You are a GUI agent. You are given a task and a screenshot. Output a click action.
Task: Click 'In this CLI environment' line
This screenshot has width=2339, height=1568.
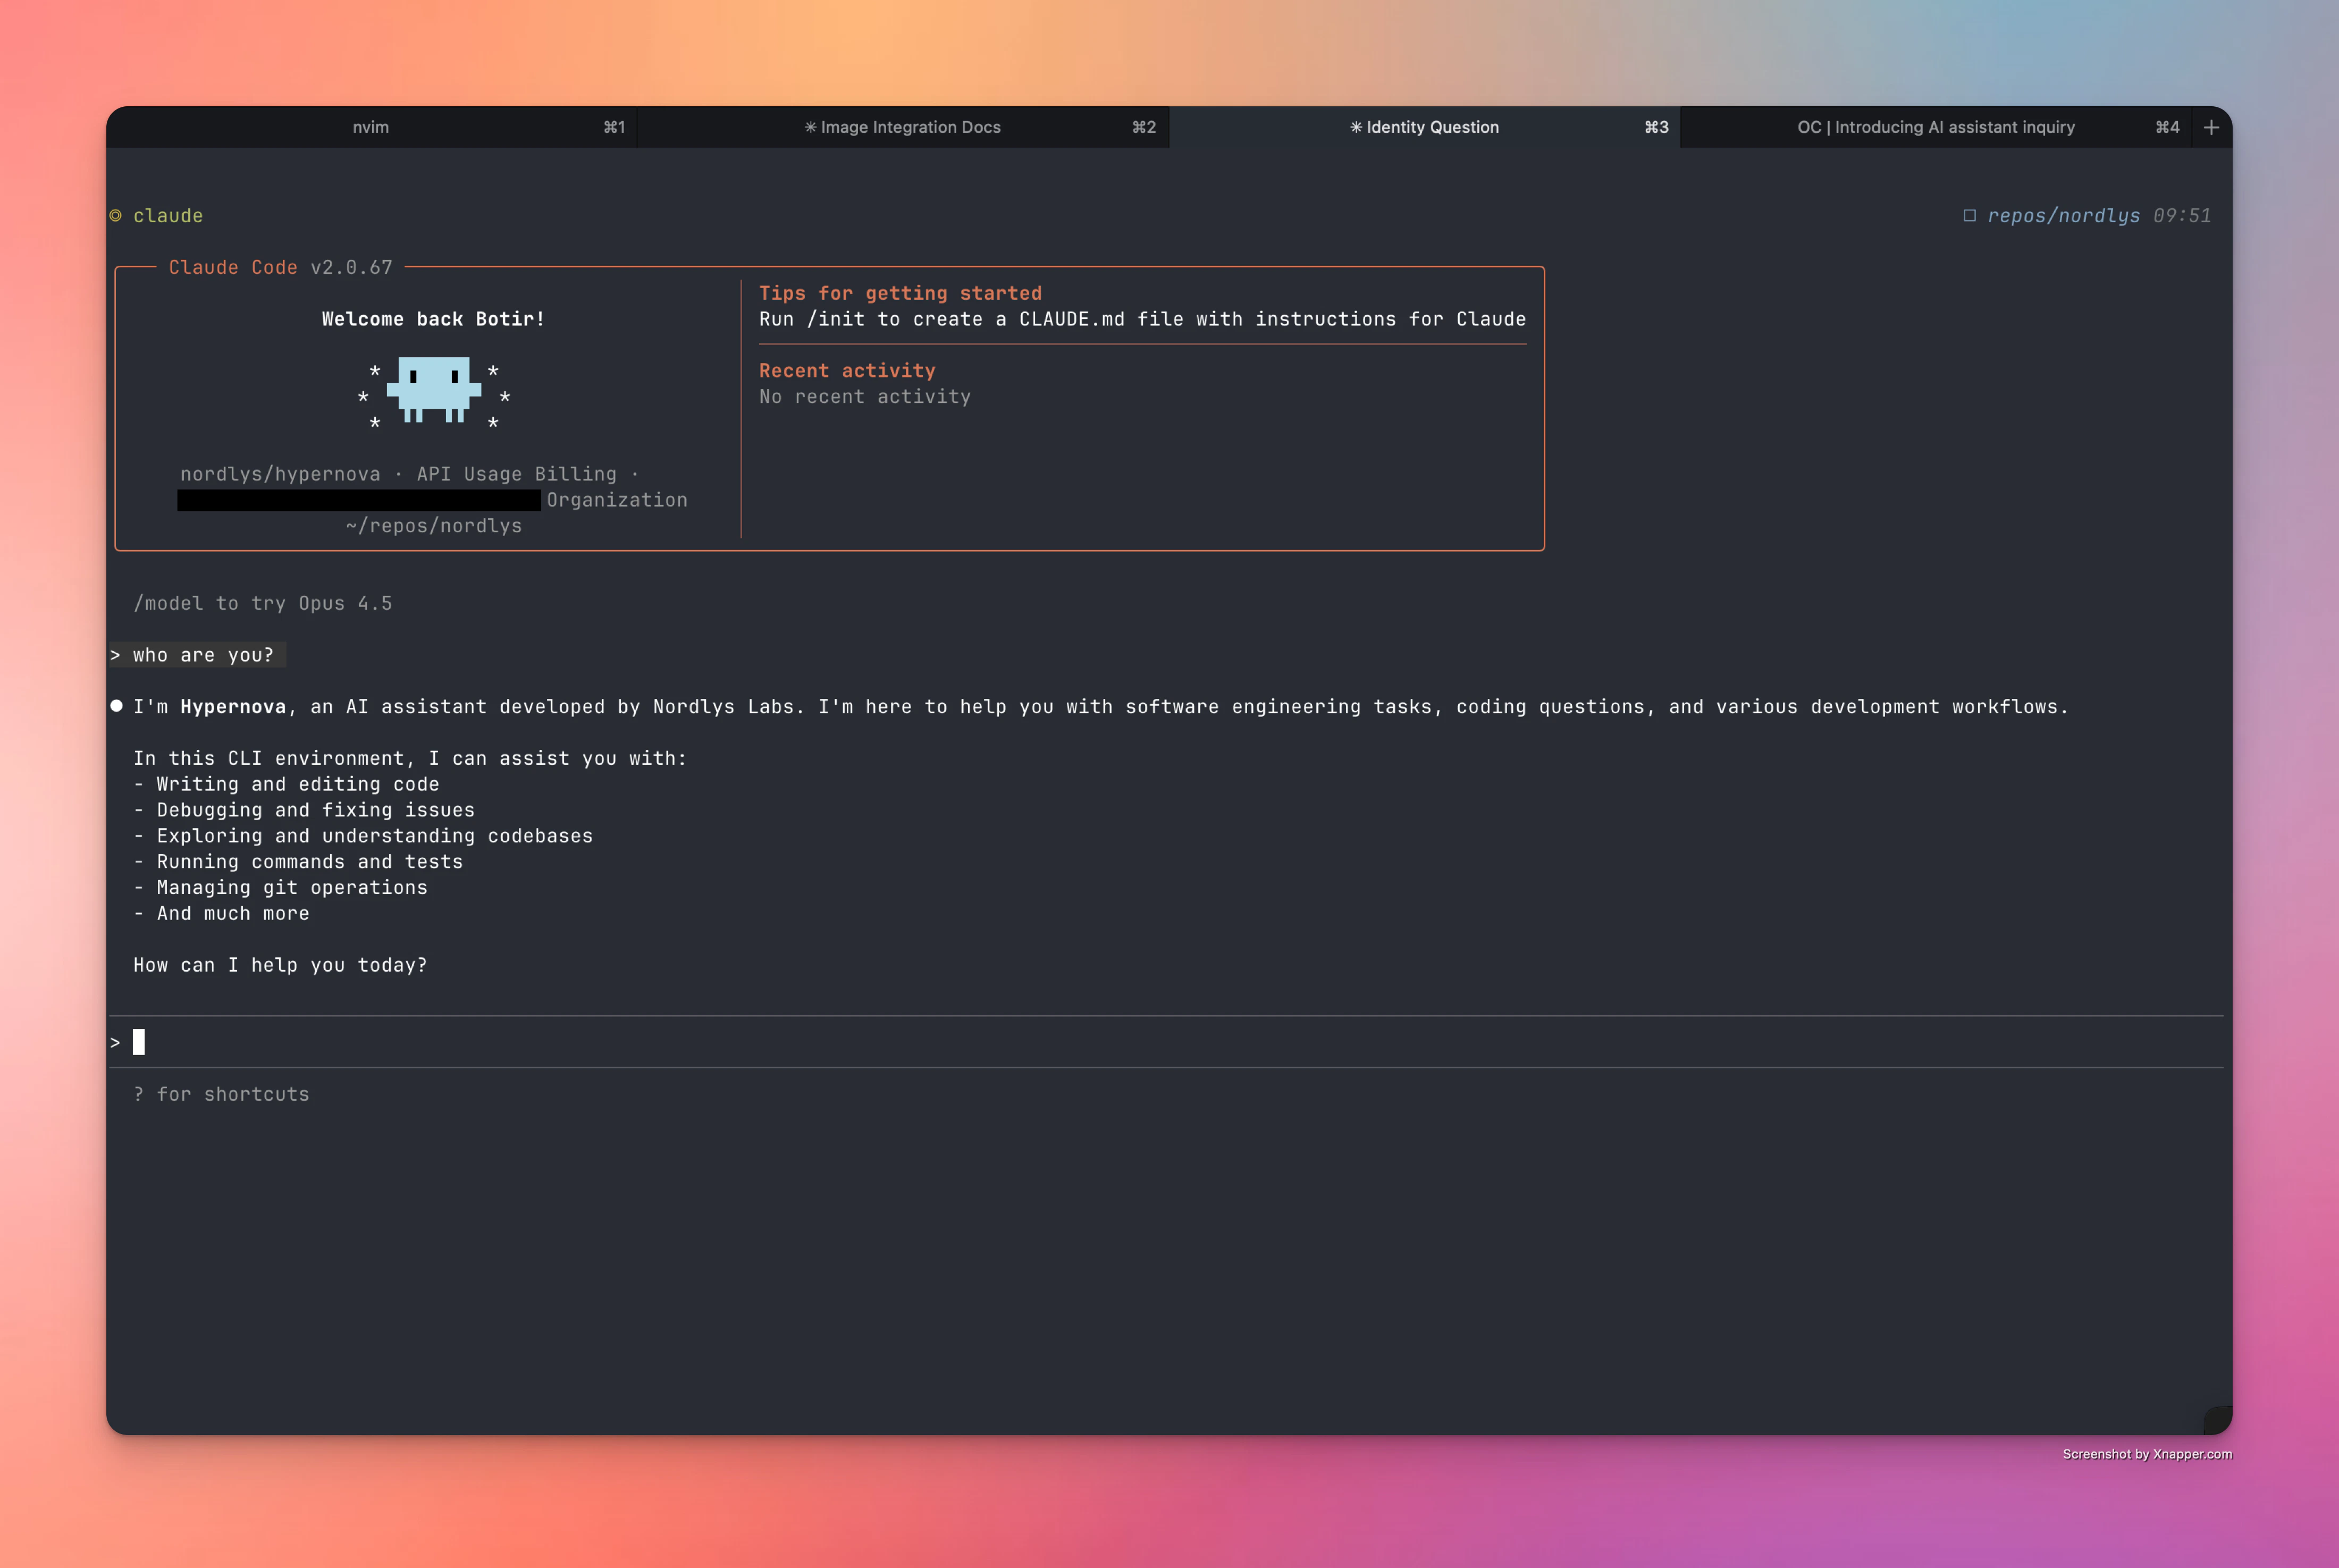(410, 758)
